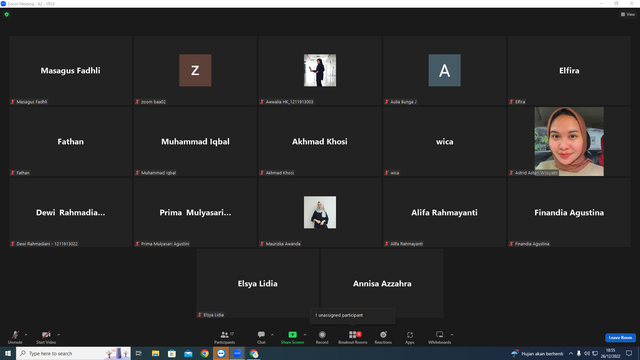
Task: Click the '1 unassigned participant' tooltip
Action: (353, 316)
